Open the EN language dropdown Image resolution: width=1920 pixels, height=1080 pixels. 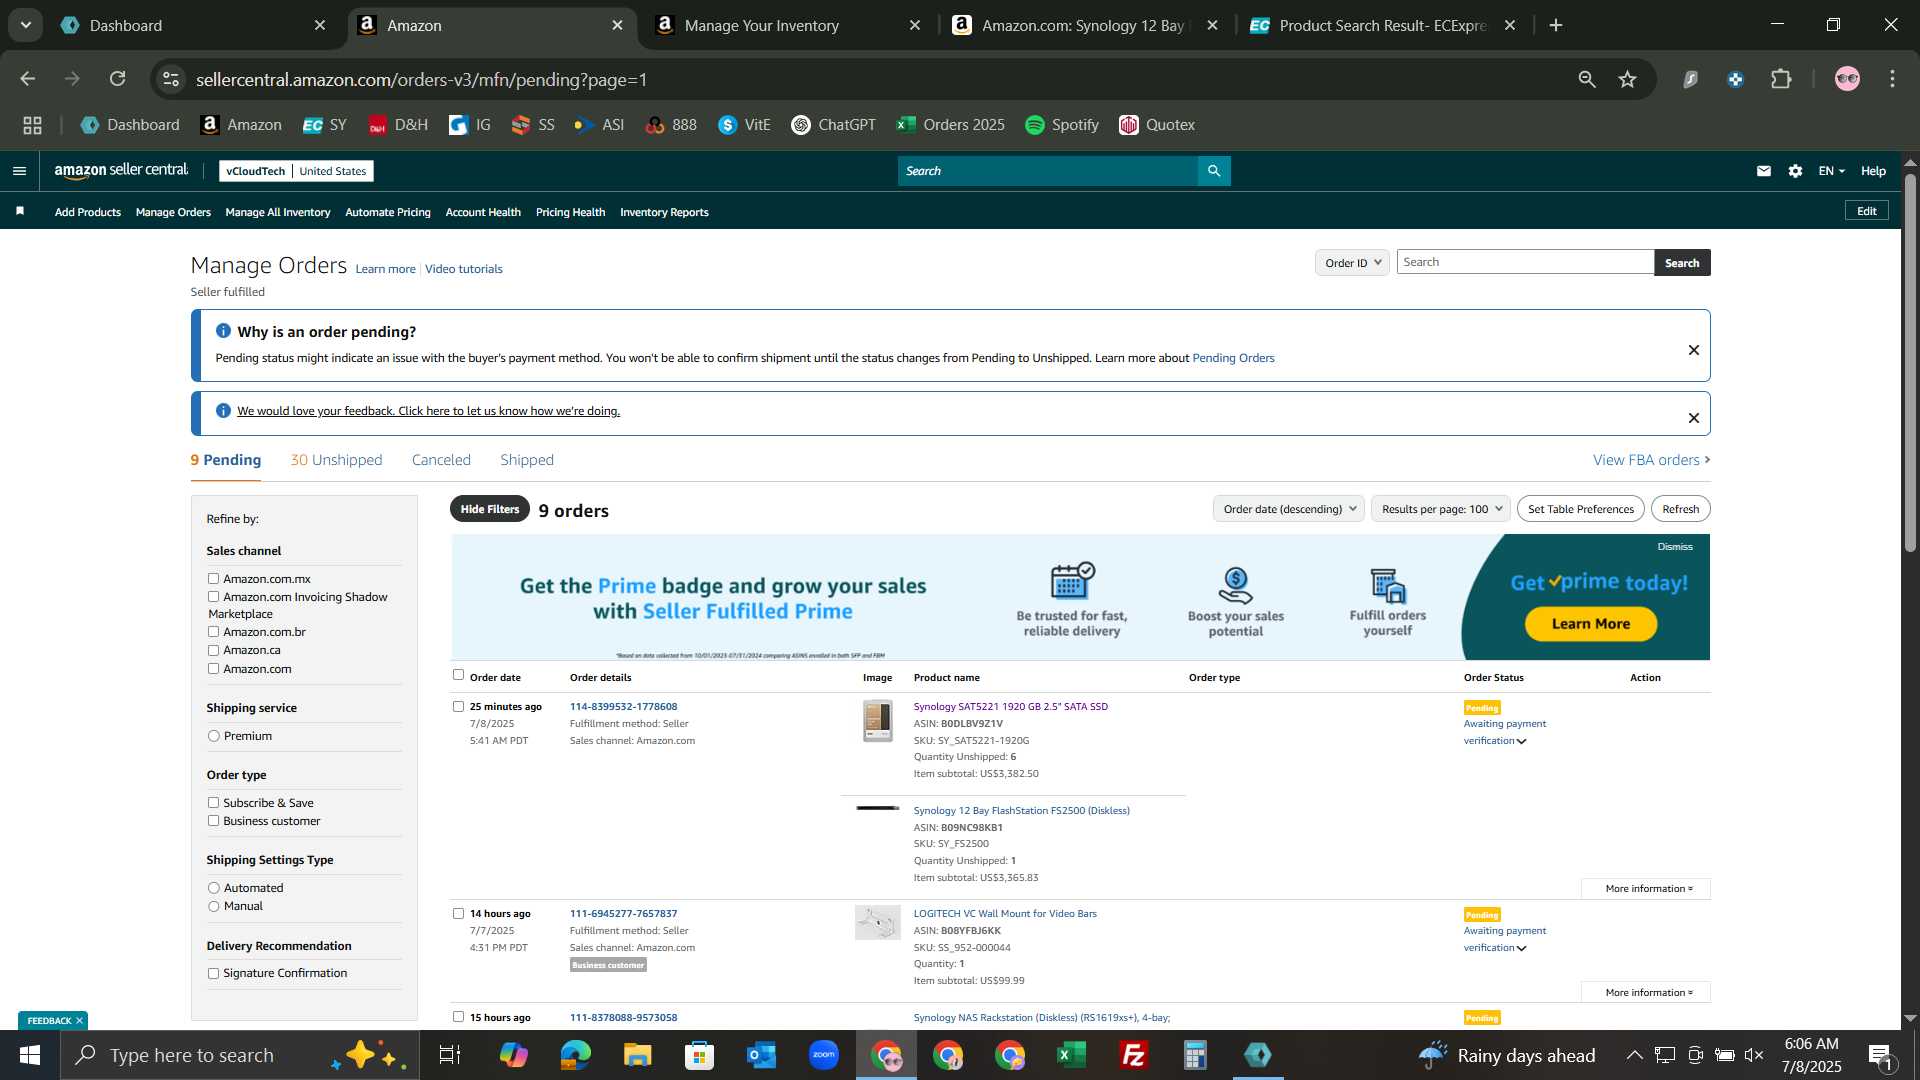click(1831, 171)
